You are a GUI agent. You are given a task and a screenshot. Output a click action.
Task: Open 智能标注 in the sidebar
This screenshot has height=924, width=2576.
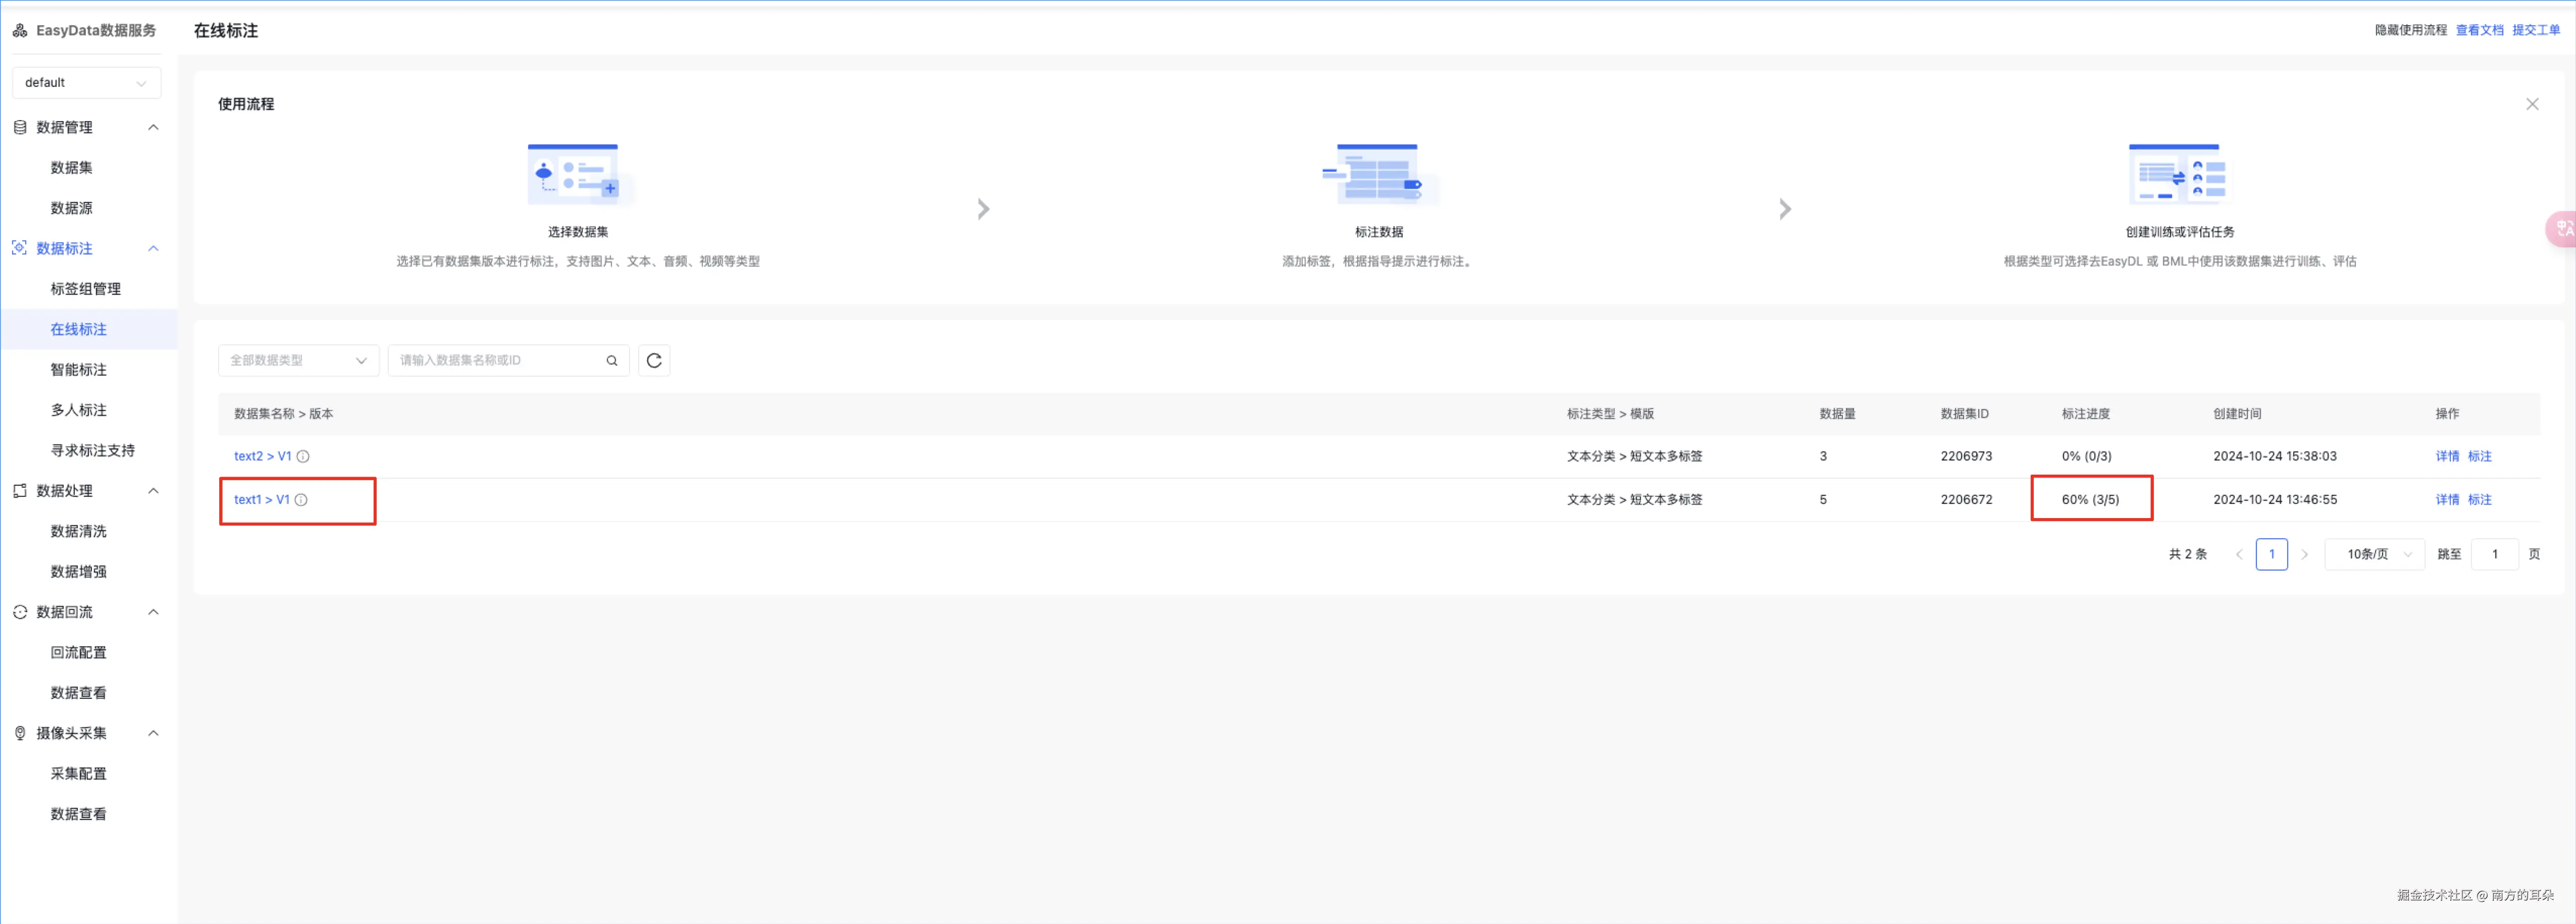(x=79, y=369)
